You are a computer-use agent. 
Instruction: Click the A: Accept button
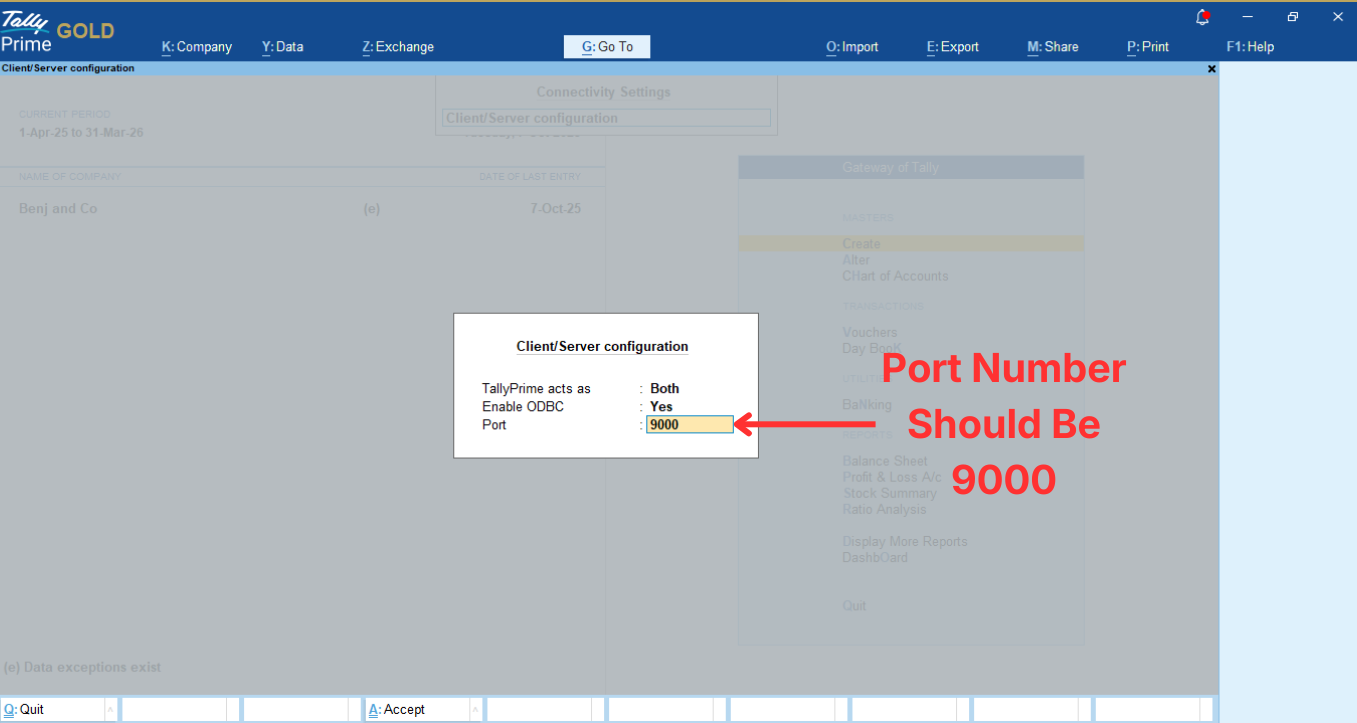point(417,709)
